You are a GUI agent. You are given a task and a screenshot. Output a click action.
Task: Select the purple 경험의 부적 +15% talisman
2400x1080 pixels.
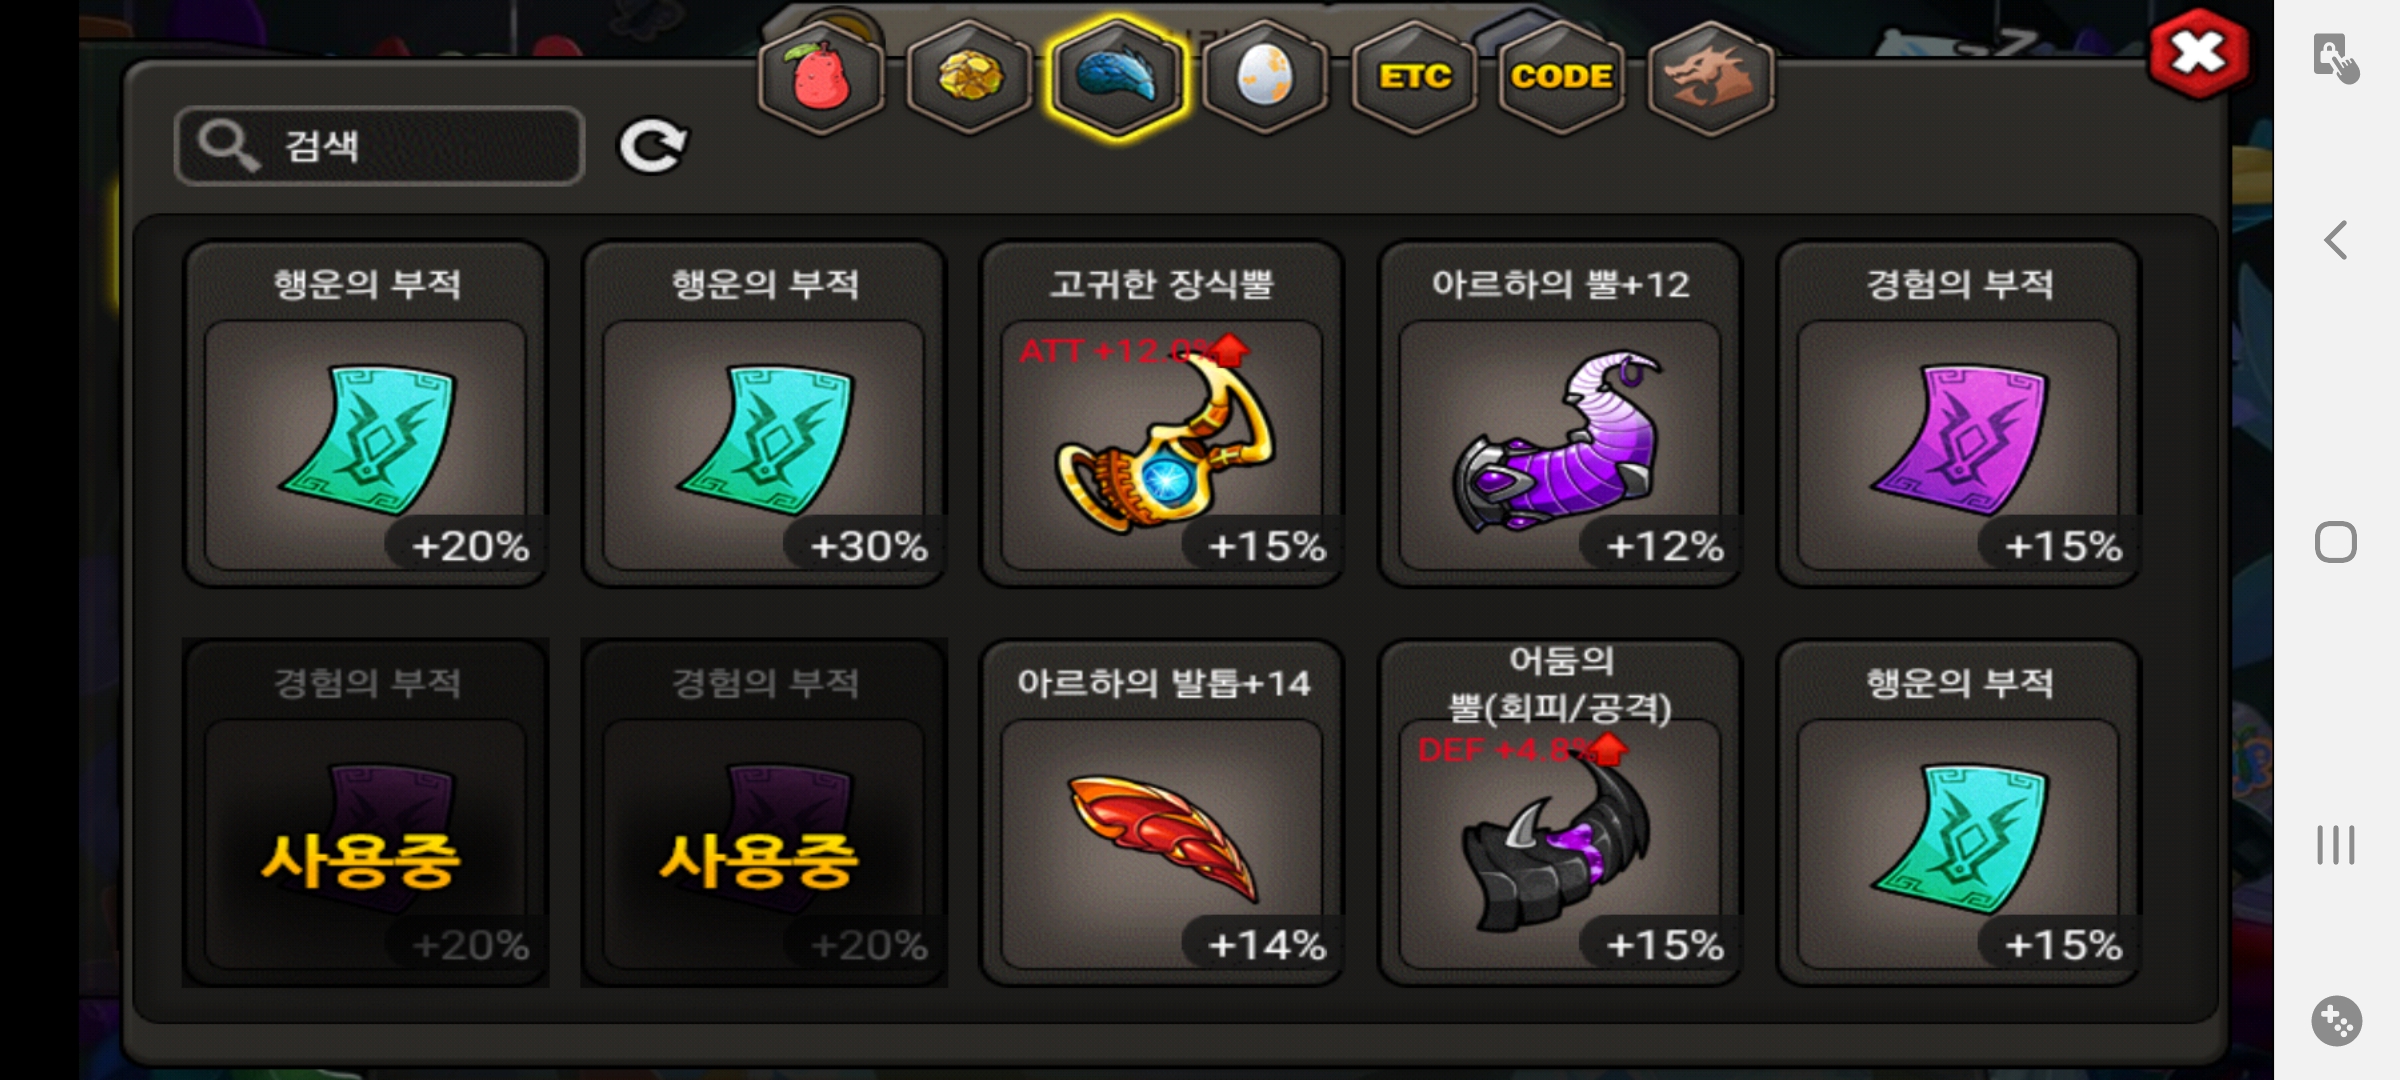pos(1958,414)
